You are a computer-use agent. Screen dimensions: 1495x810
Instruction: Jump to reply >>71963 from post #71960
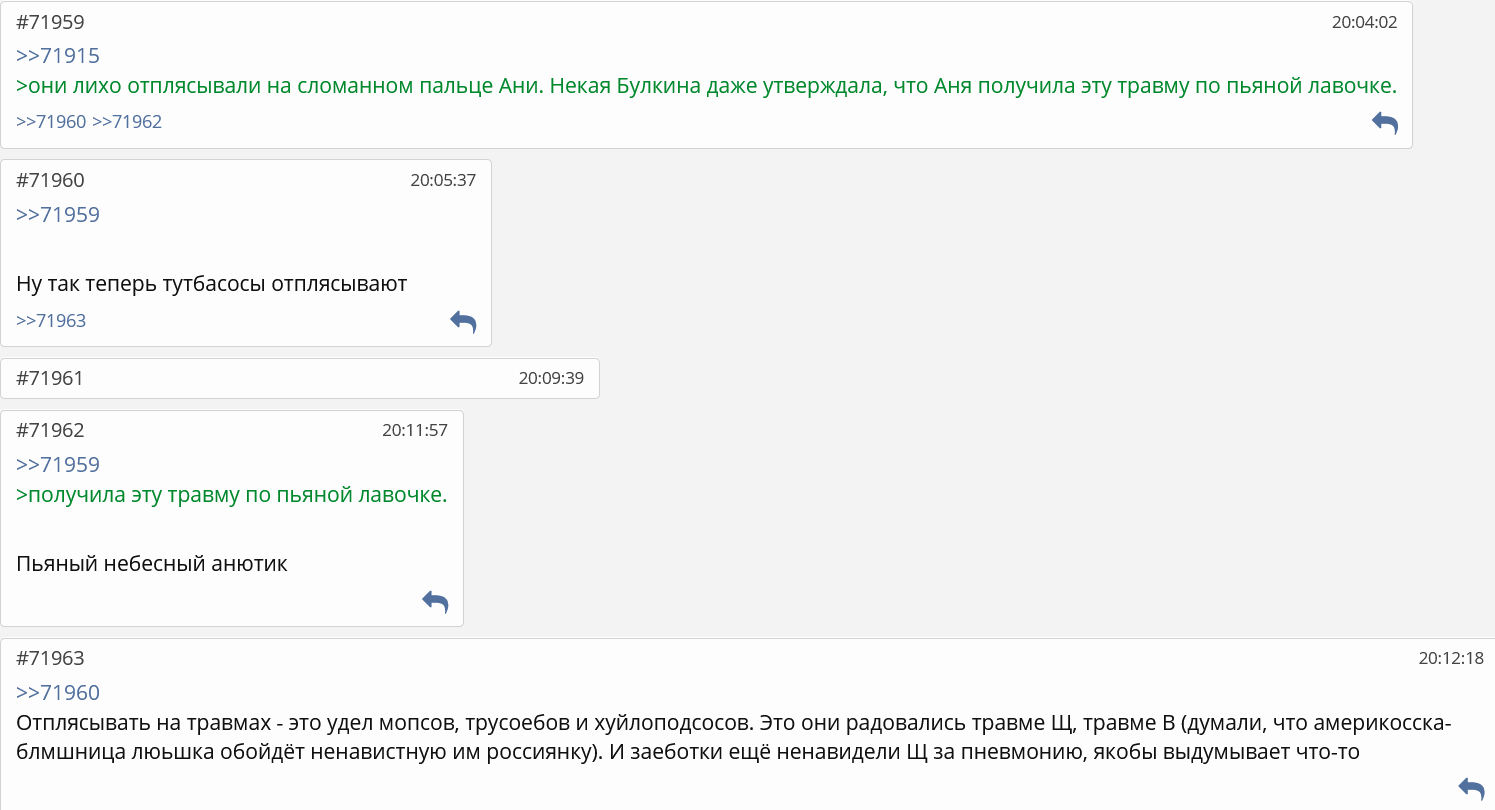pyautogui.click(x=51, y=321)
